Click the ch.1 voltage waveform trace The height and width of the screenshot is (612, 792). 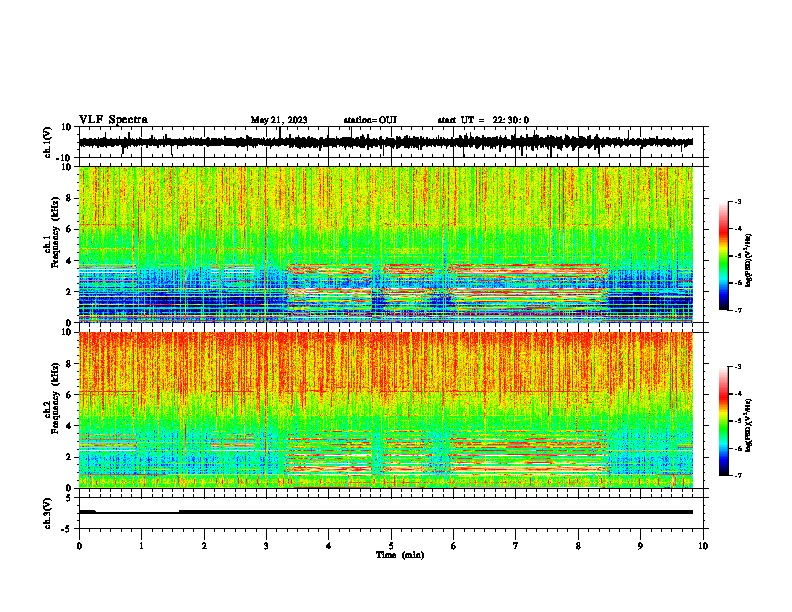click(386, 142)
